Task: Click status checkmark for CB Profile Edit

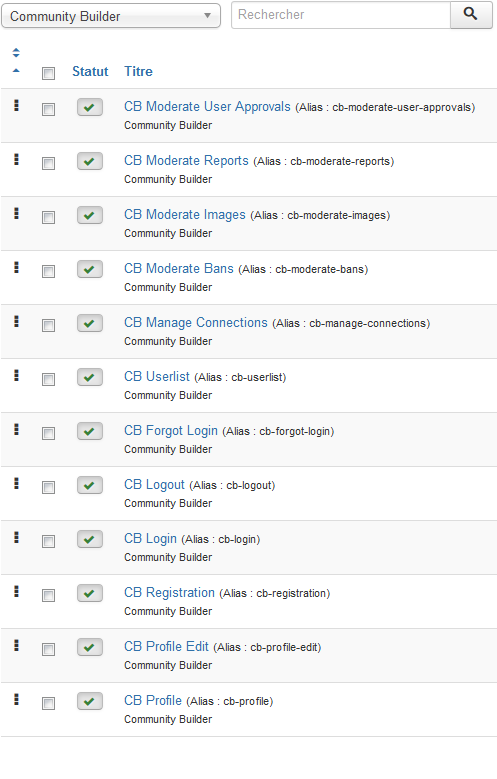Action: coord(89,648)
